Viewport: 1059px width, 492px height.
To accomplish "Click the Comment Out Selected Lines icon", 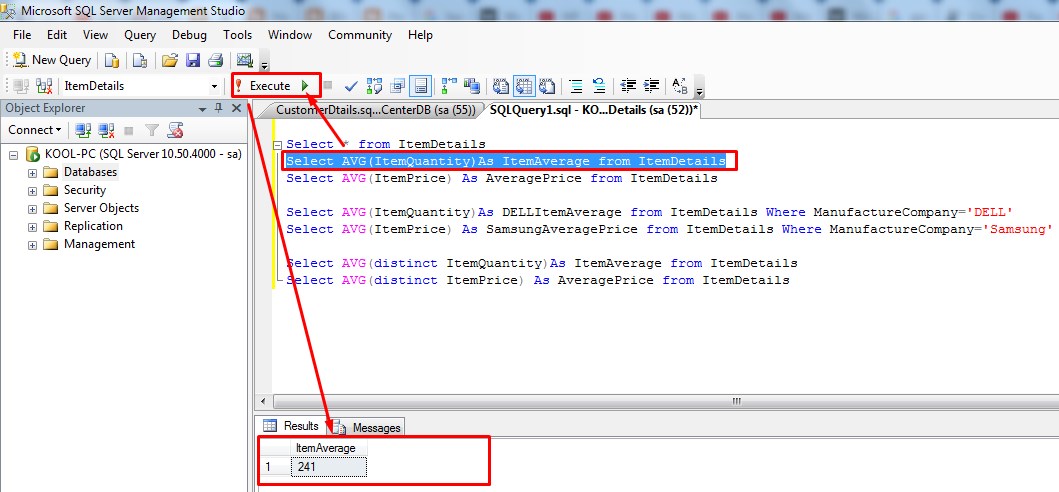I will [575, 86].
